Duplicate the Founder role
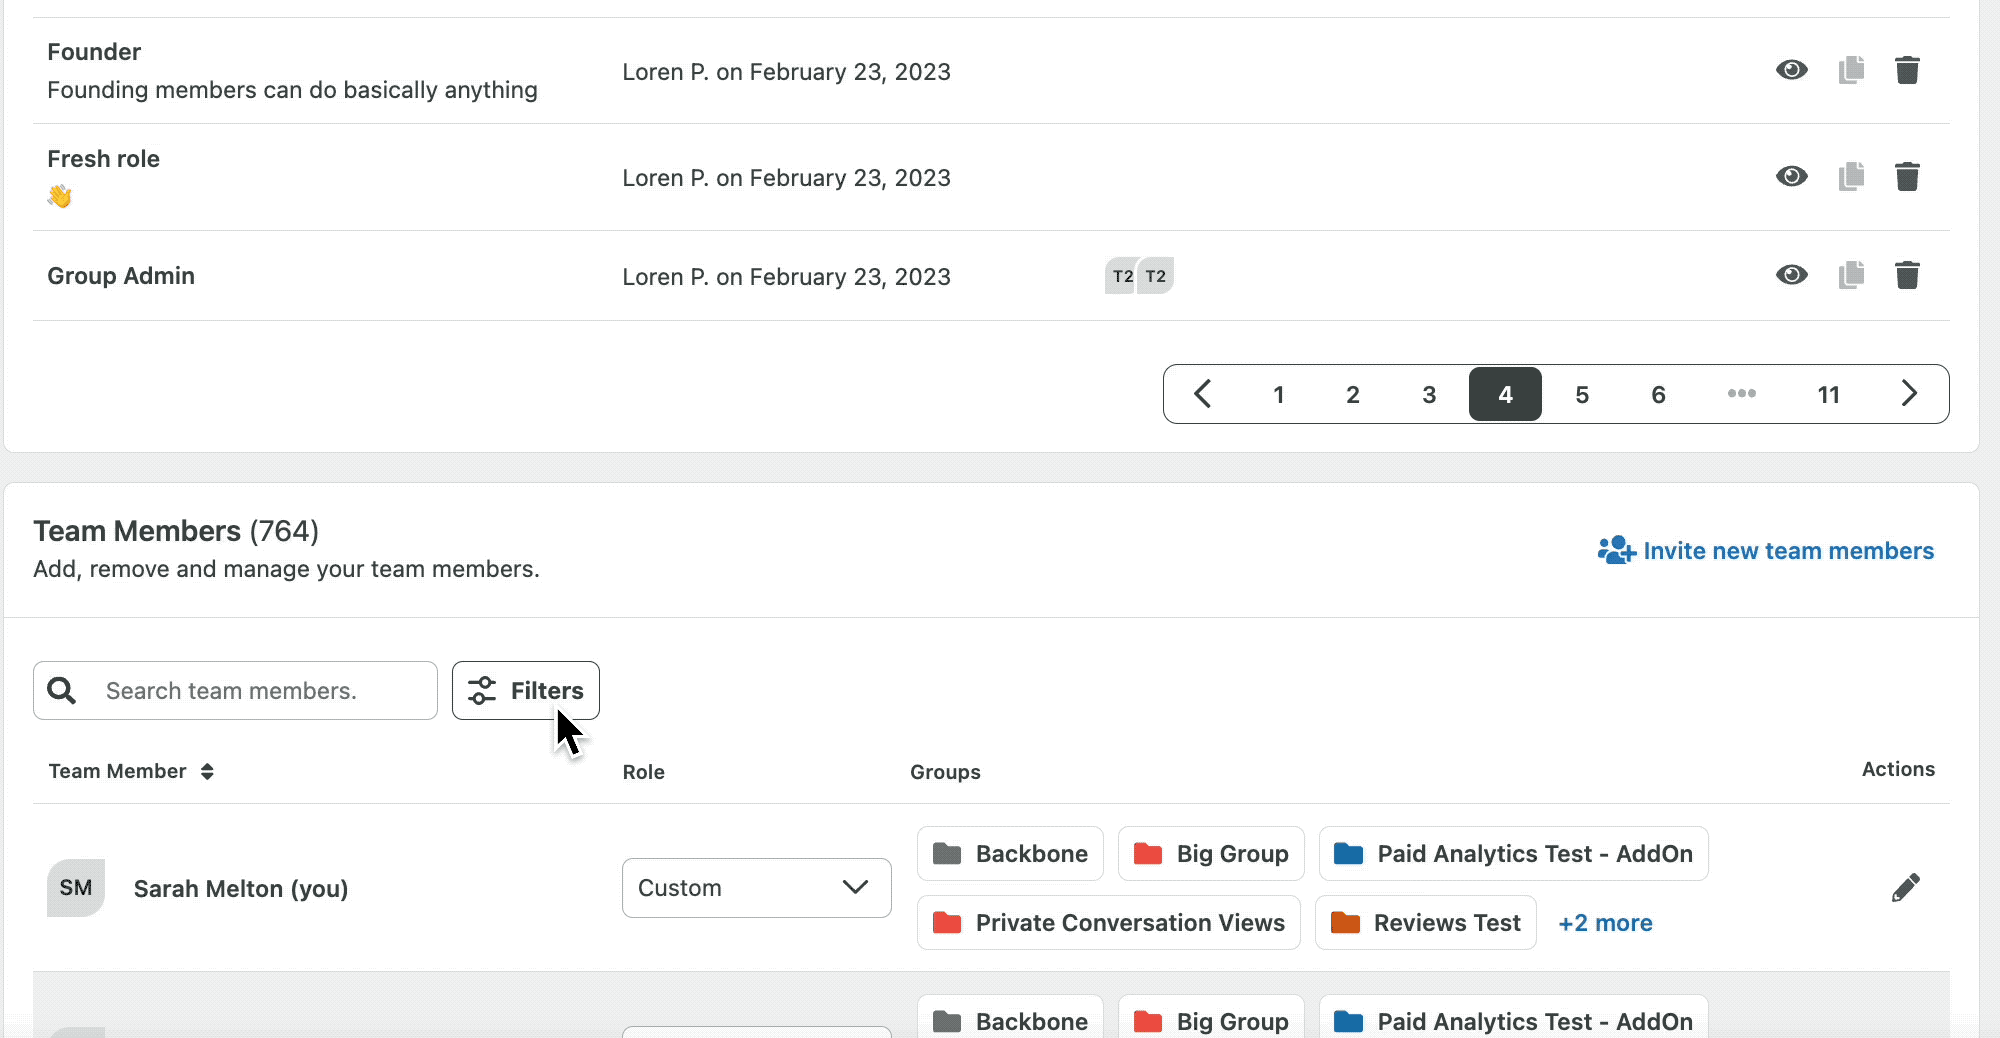Screen dimensions: 2000x1038 [1851, 70]
